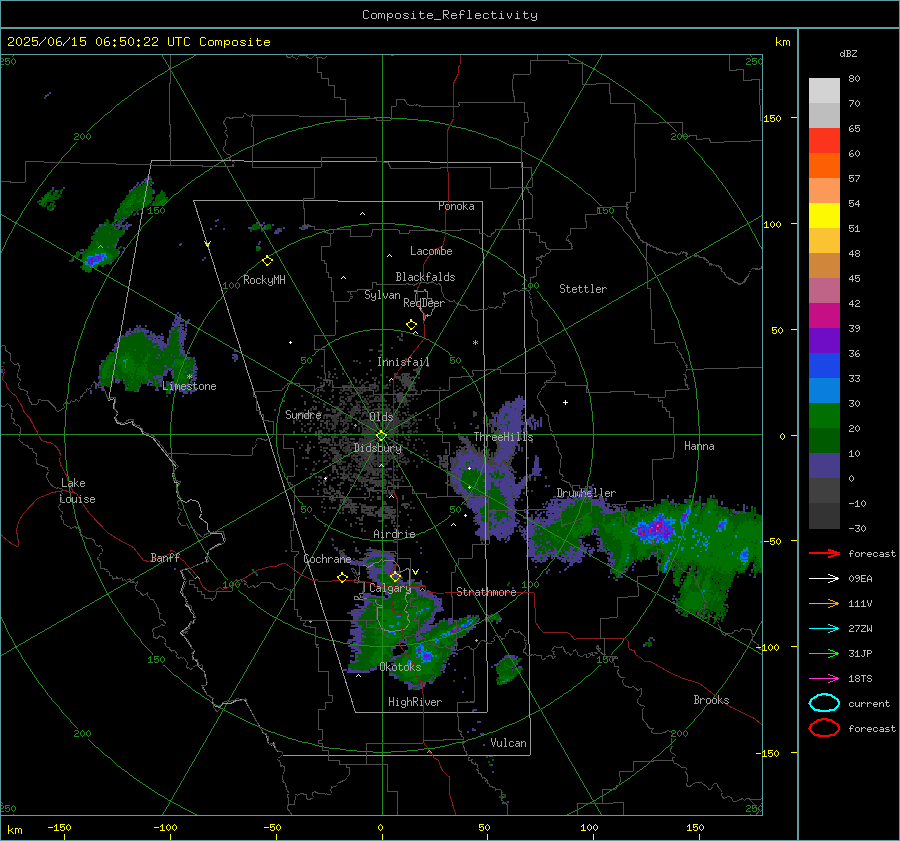The width and height of the screenshot is (900, 841).
Task: Click the green 31JP arrow in the legend
Action: pyautogui.click(x=824, y=653)
